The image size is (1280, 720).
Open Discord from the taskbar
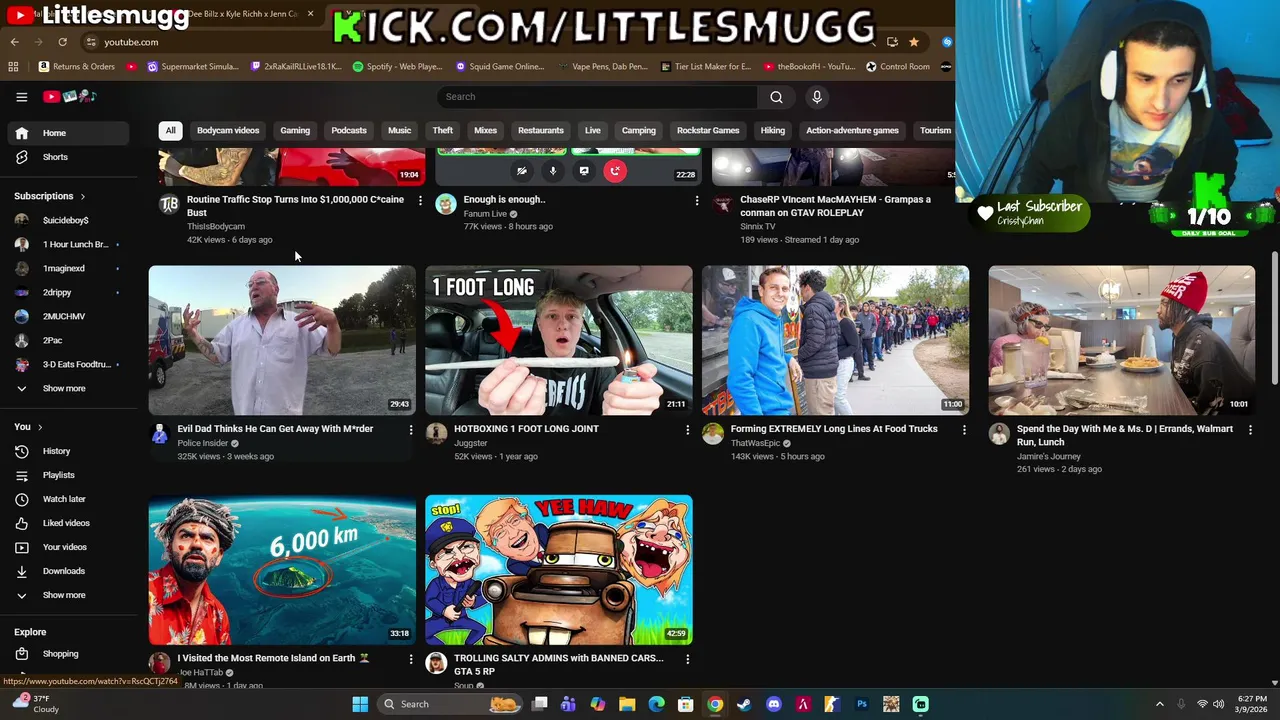[773, 704]
